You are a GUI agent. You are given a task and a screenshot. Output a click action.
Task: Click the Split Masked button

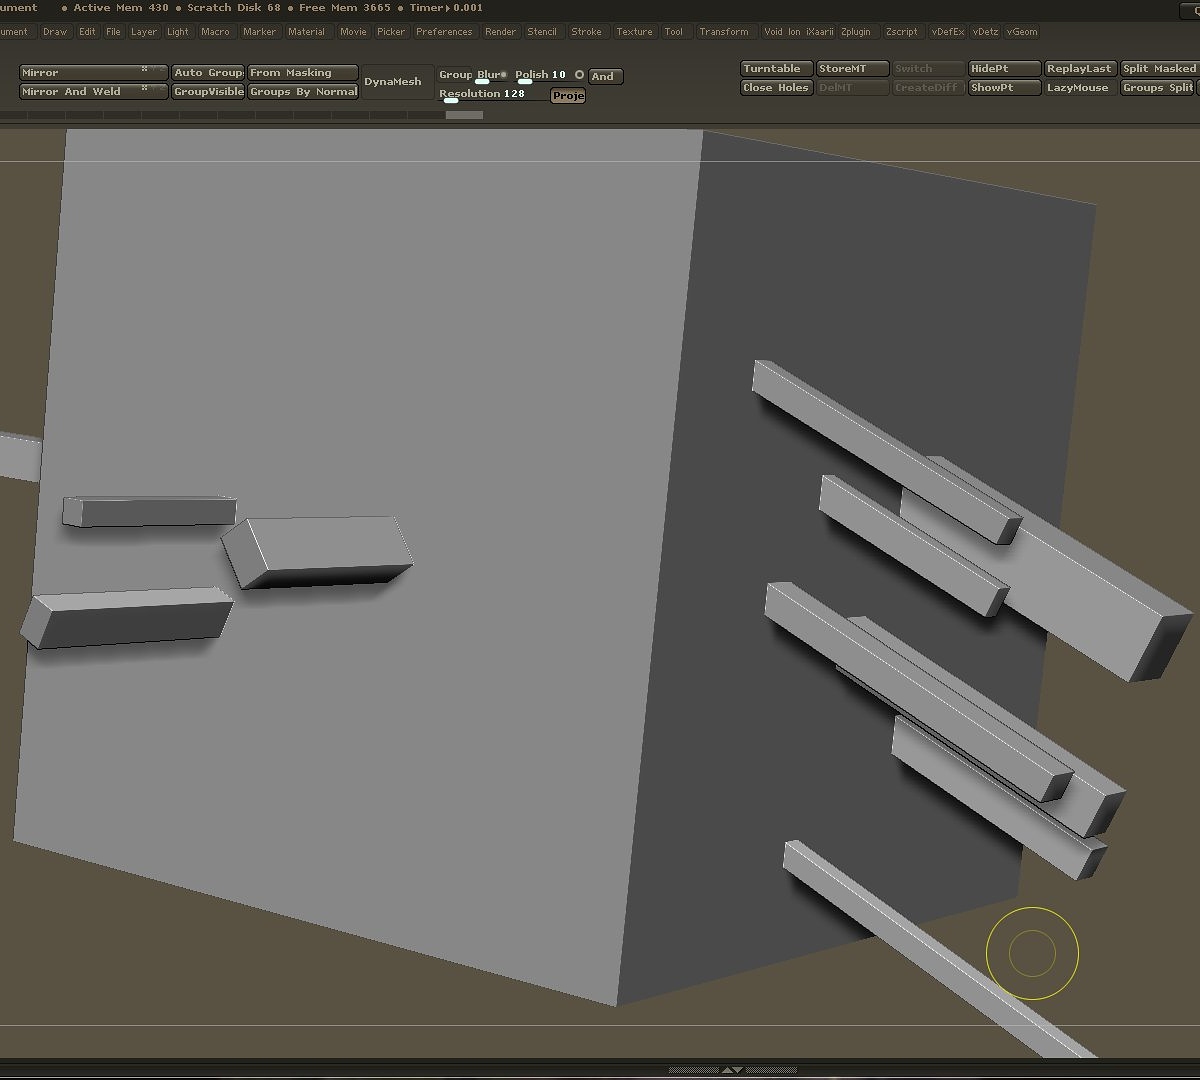click(x=1159, y=69)
